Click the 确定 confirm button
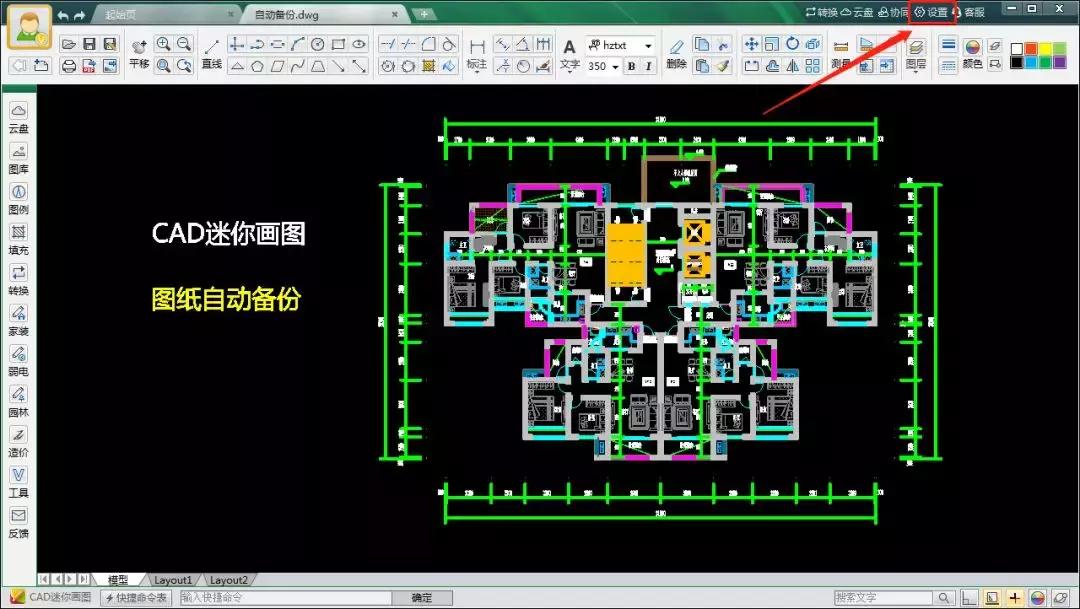1080x609 pixels. tap(422, 597)
